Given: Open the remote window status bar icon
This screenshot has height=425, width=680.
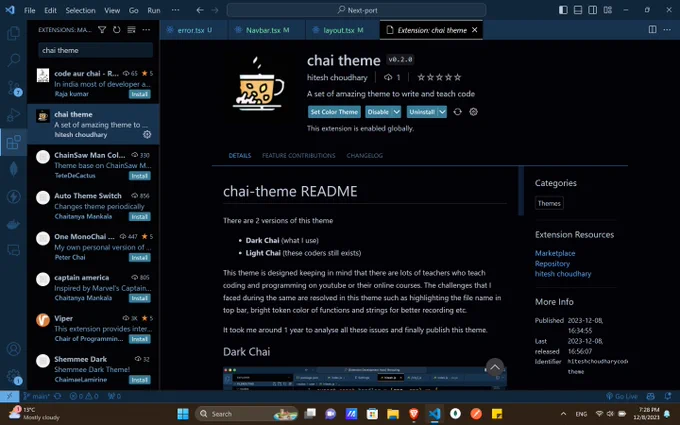Looking at the screenshot, I should pyautogui.click(x=9, y=396).
